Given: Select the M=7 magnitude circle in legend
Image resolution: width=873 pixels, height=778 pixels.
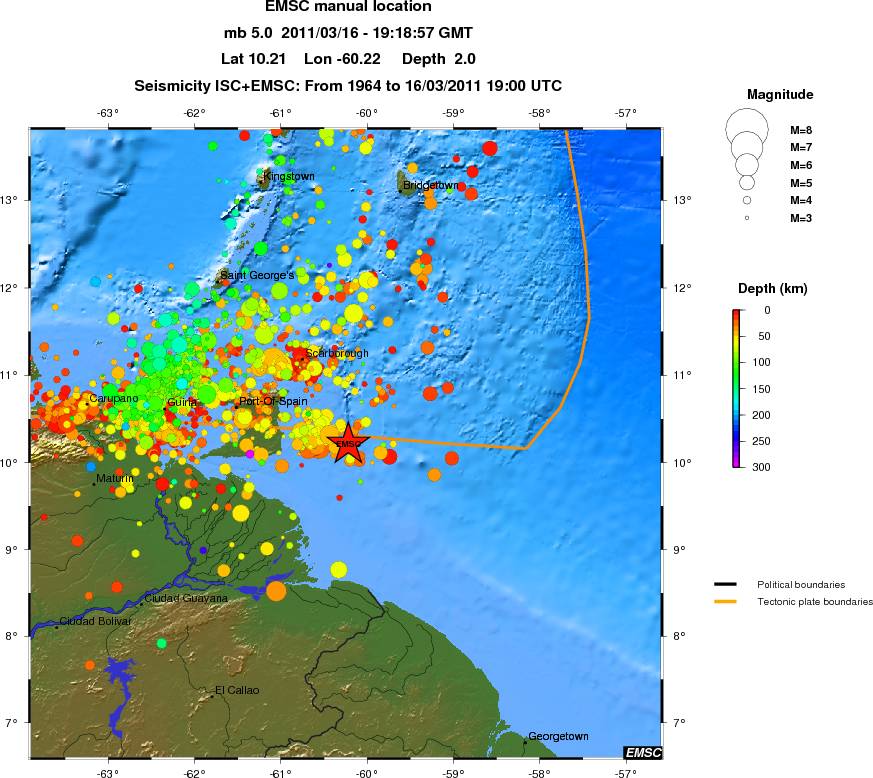Looking at the screenshot, I should (747, 146).
